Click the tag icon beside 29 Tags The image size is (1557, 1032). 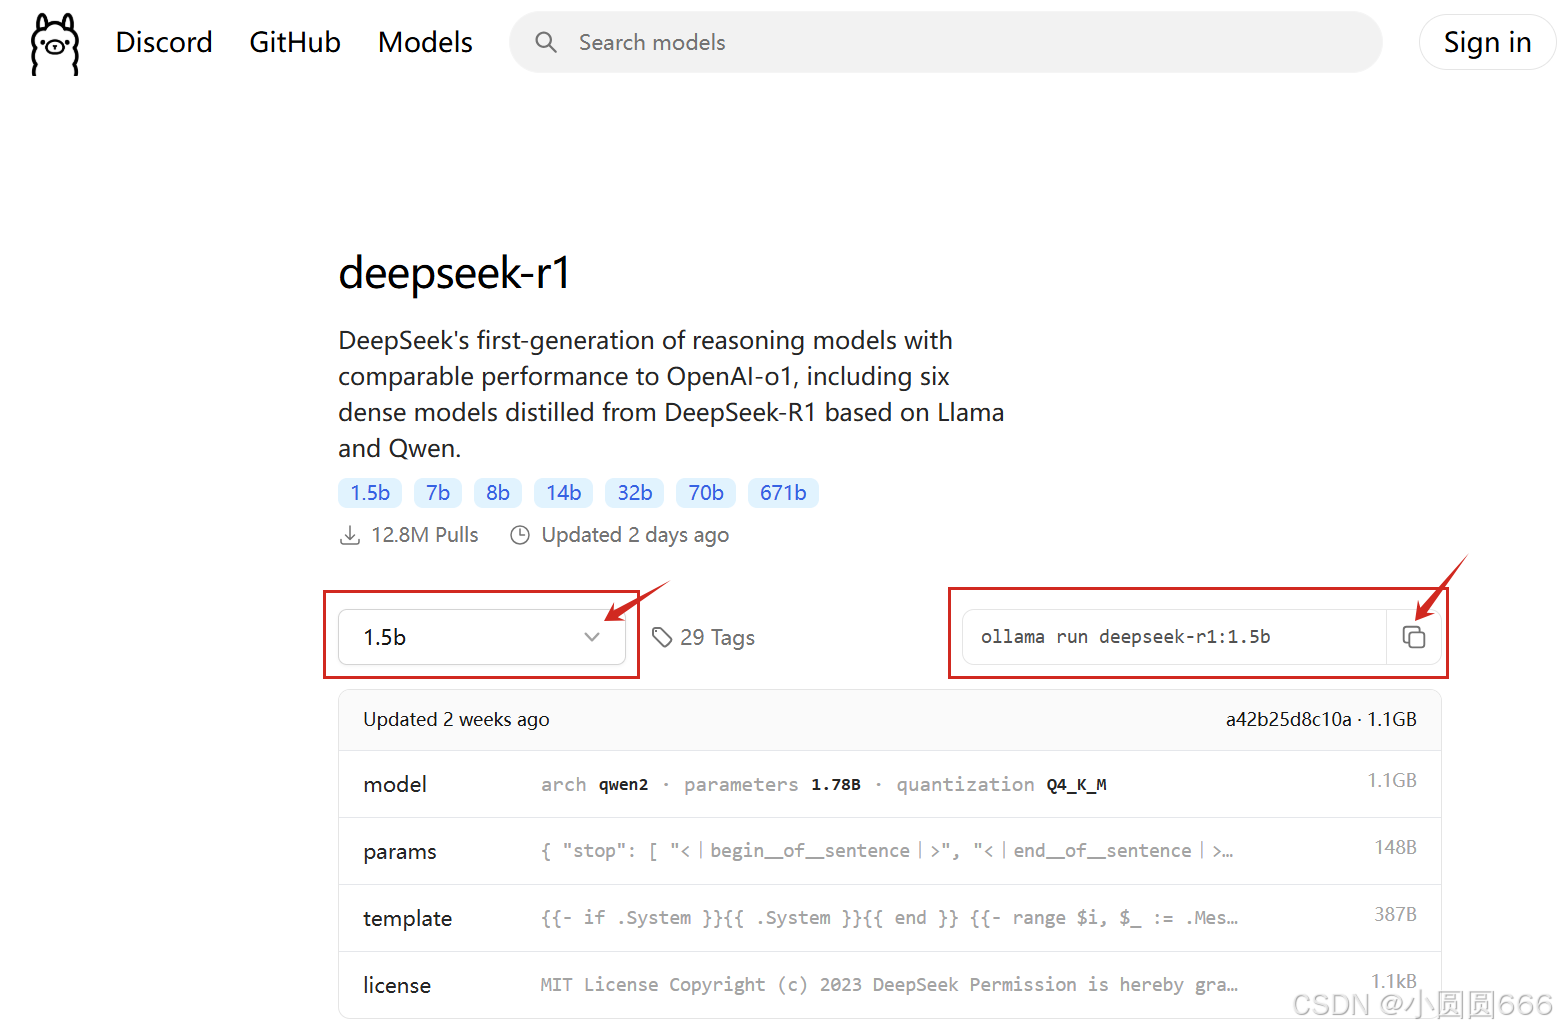(x=662, y=637)
